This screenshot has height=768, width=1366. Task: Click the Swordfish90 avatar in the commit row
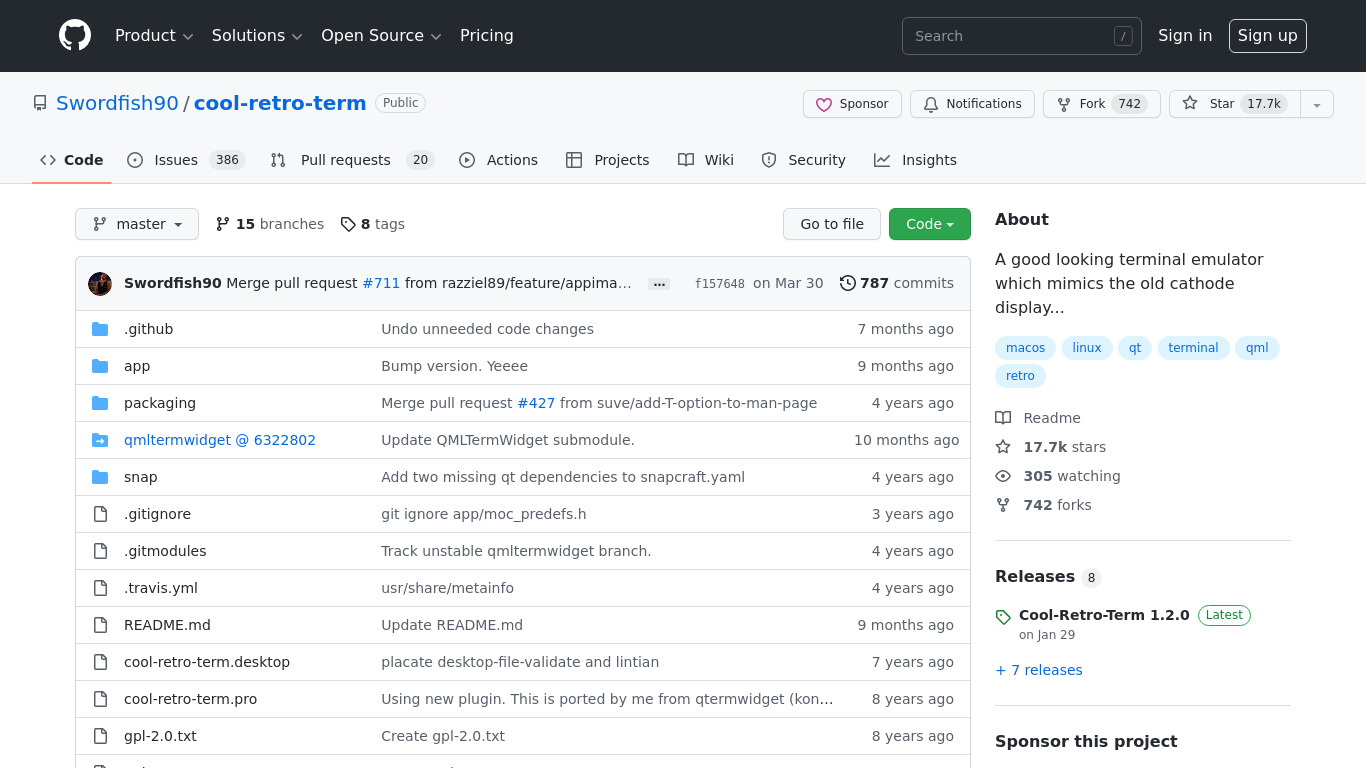pos(100,284)
